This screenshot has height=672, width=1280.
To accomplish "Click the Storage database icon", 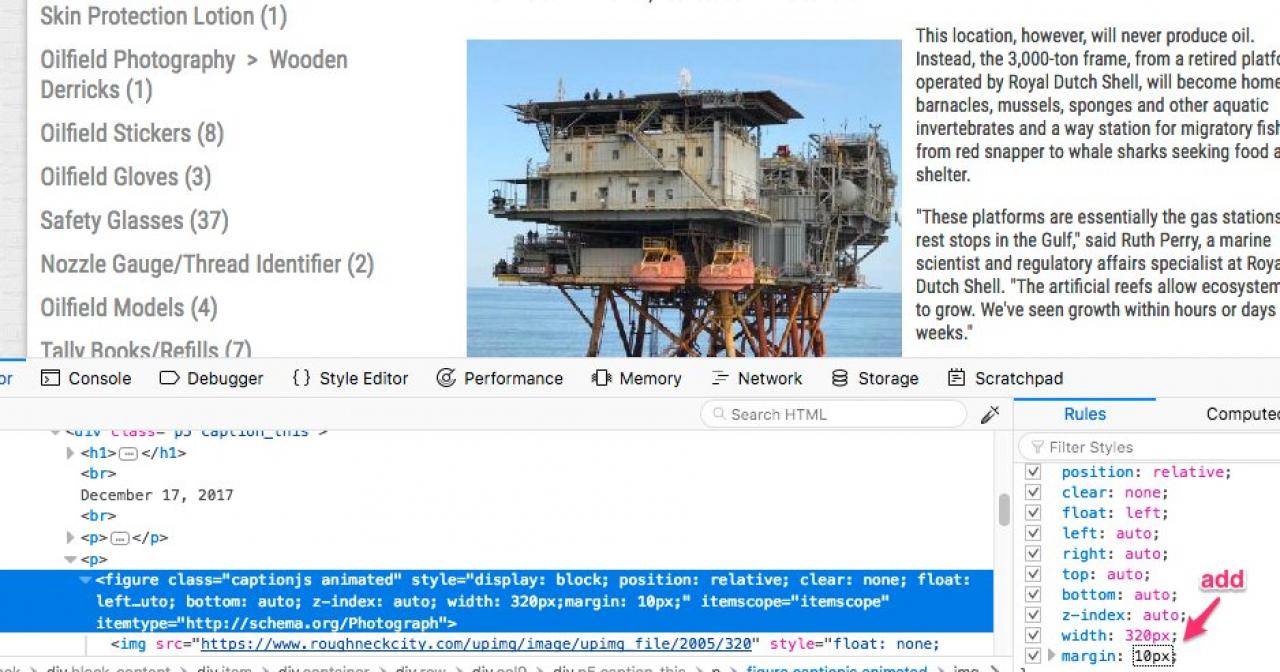I will [840, 378].
